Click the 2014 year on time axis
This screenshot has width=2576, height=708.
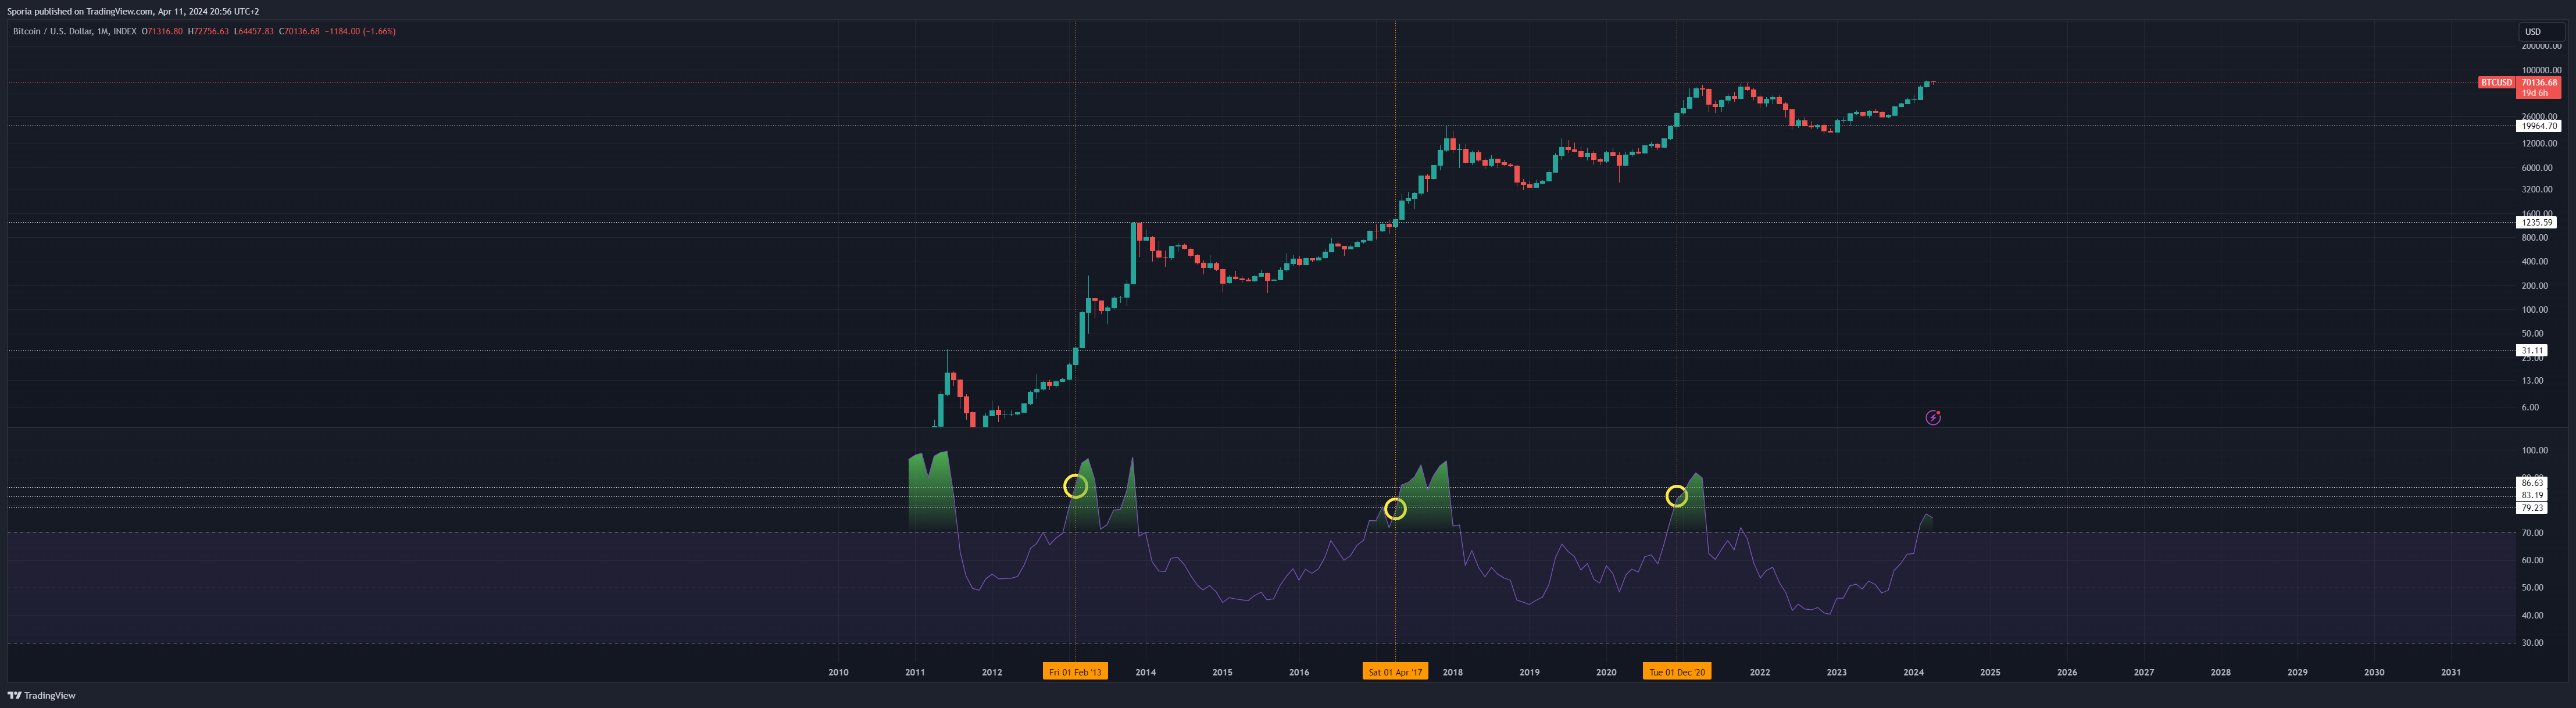click(1145, 672)
